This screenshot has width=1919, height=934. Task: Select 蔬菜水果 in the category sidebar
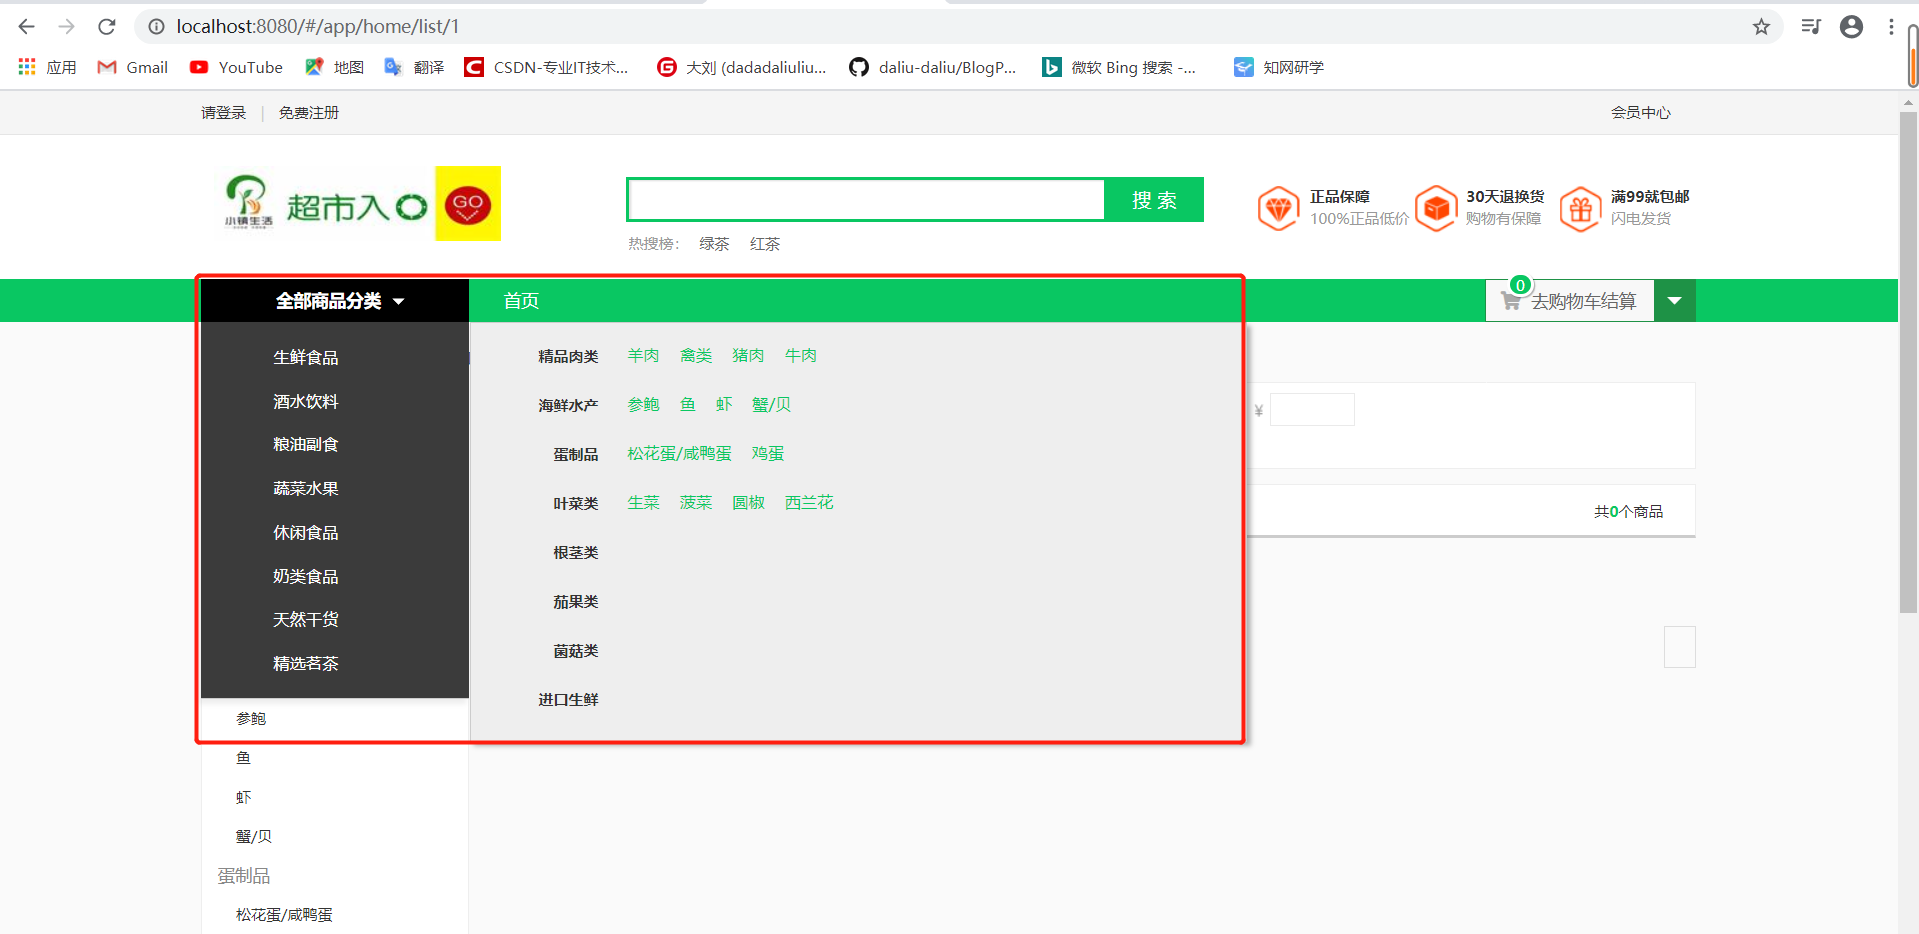point(306,488)
